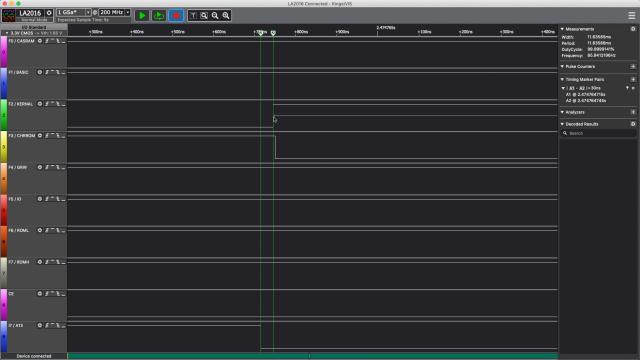Open LA2016 device settings gear

coord(49,13)
